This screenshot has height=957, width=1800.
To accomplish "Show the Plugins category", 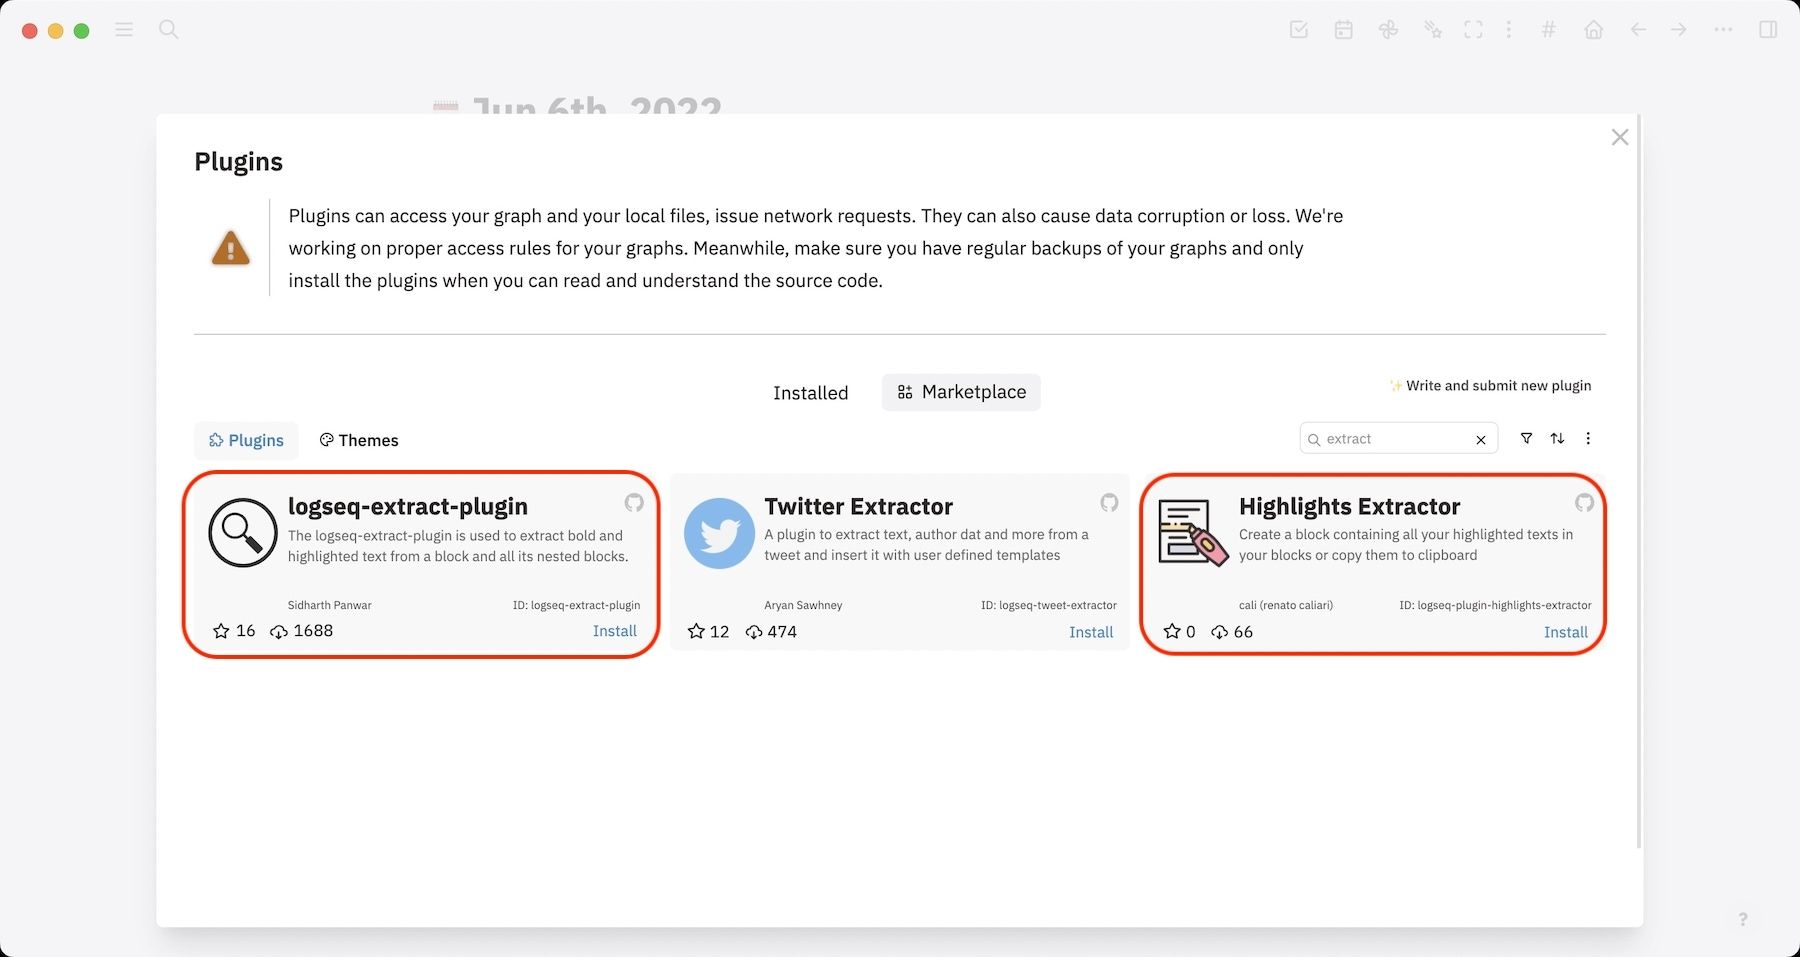I will click(246, 440).
